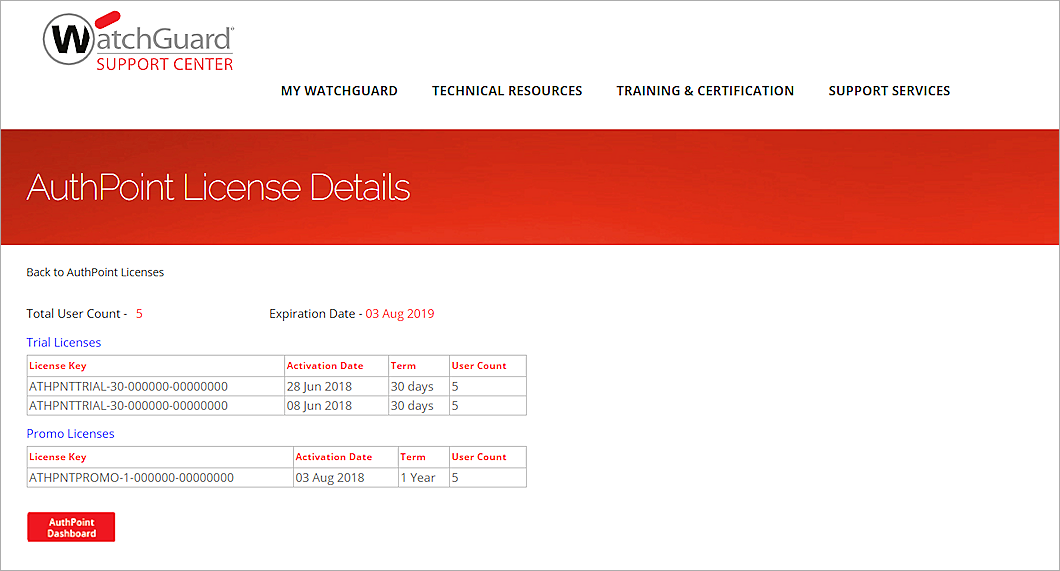1060x571 pixels.
Task: Click License Key header in Trial Licenses table
Action: pyautogui.click(x=57, y=366)
